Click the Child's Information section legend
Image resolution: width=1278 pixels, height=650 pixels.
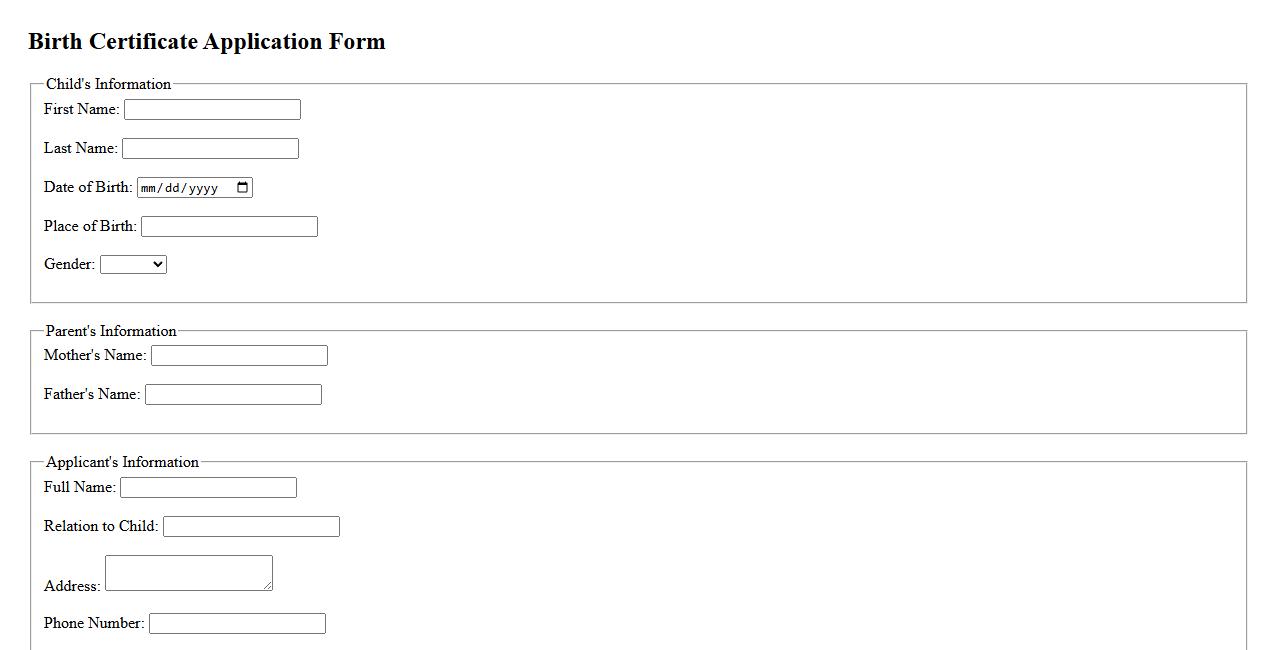[108, 84]
